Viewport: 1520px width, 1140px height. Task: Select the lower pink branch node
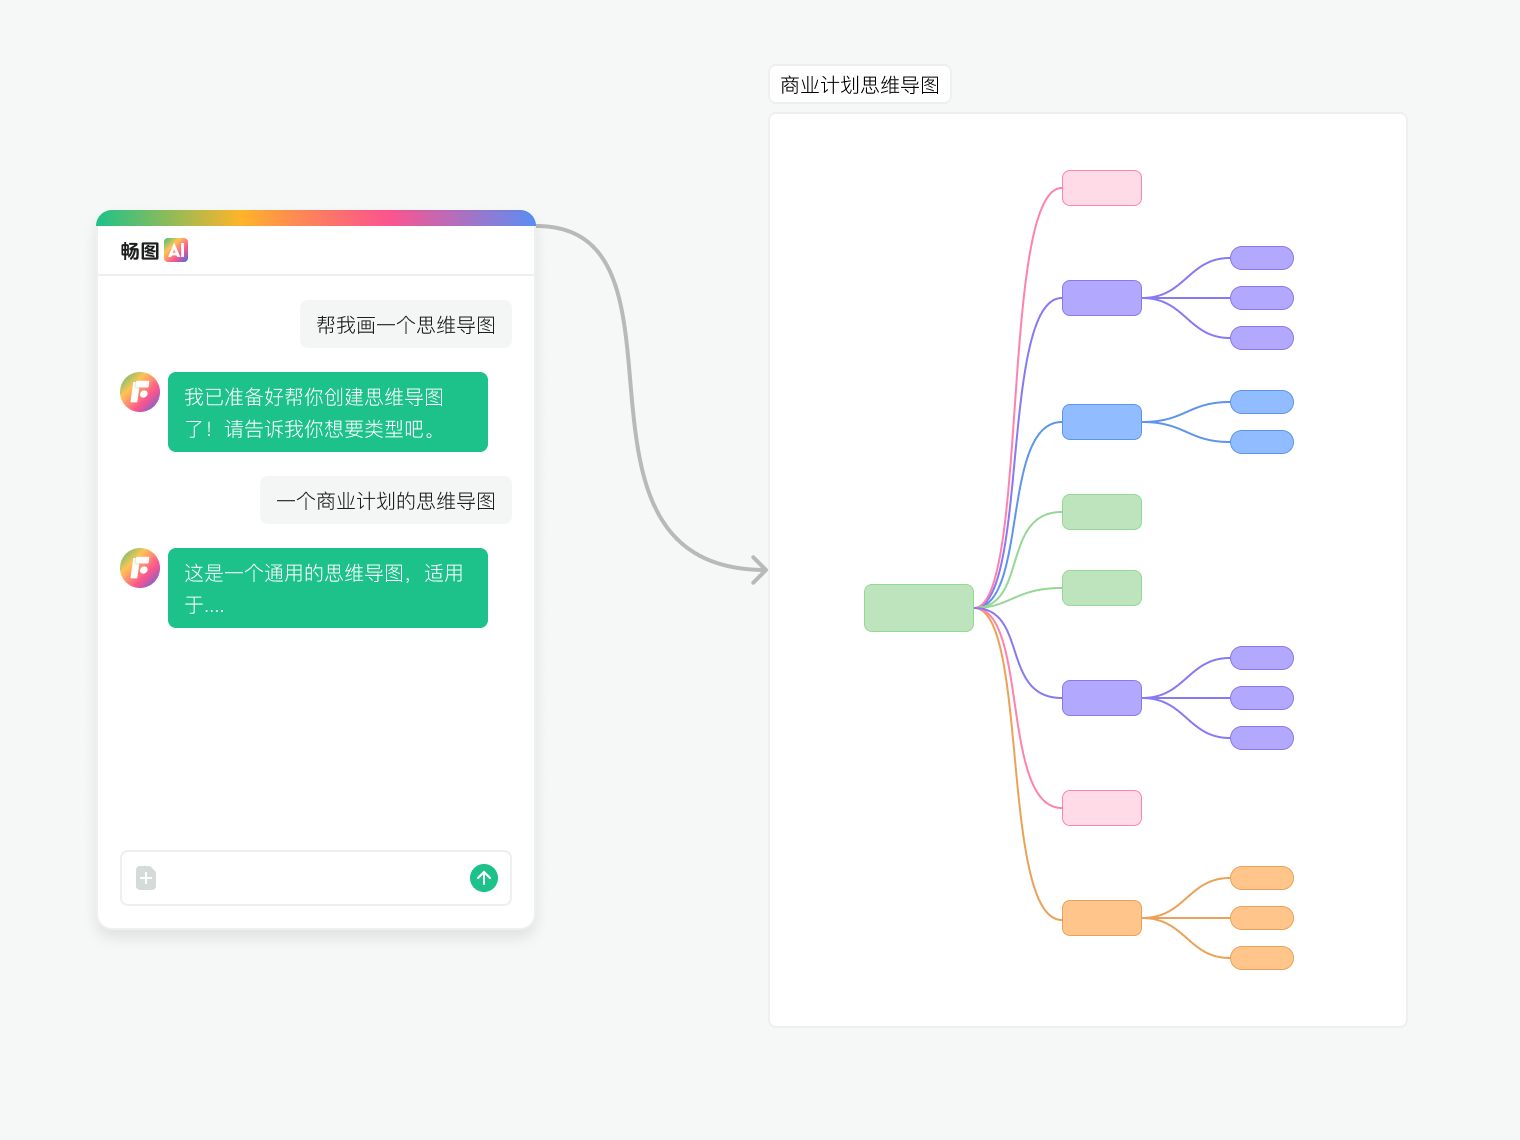pyautogui.click(x=1102, y=808)
